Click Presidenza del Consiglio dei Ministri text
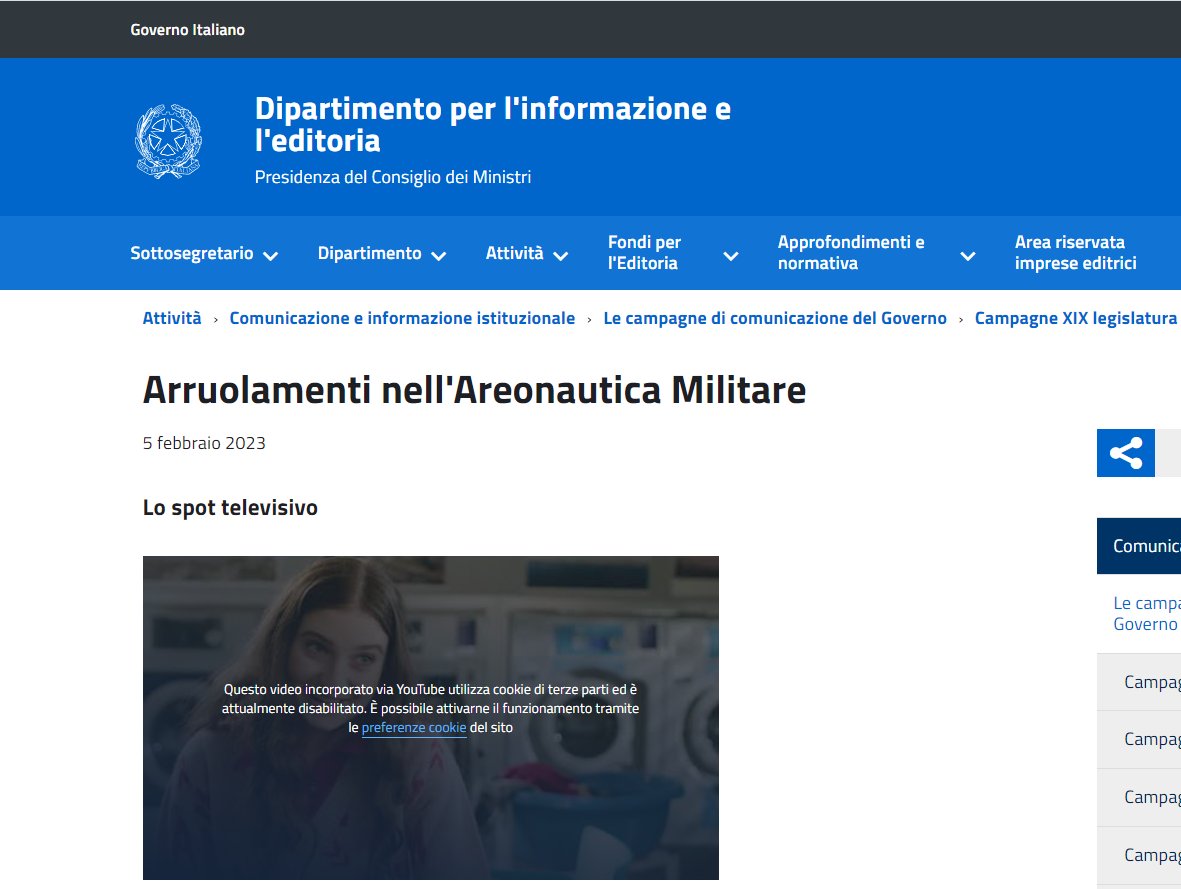Image resolution: width=1181 pixels, height=889 pixels. coord(392,177)
